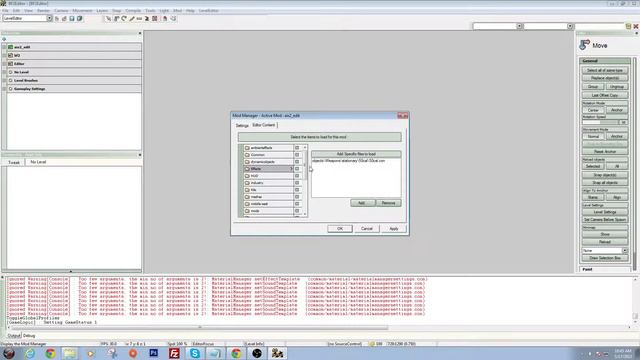Check the mods load checkbox
Screen dimensions: 640x360
click(x=297, y=211)
